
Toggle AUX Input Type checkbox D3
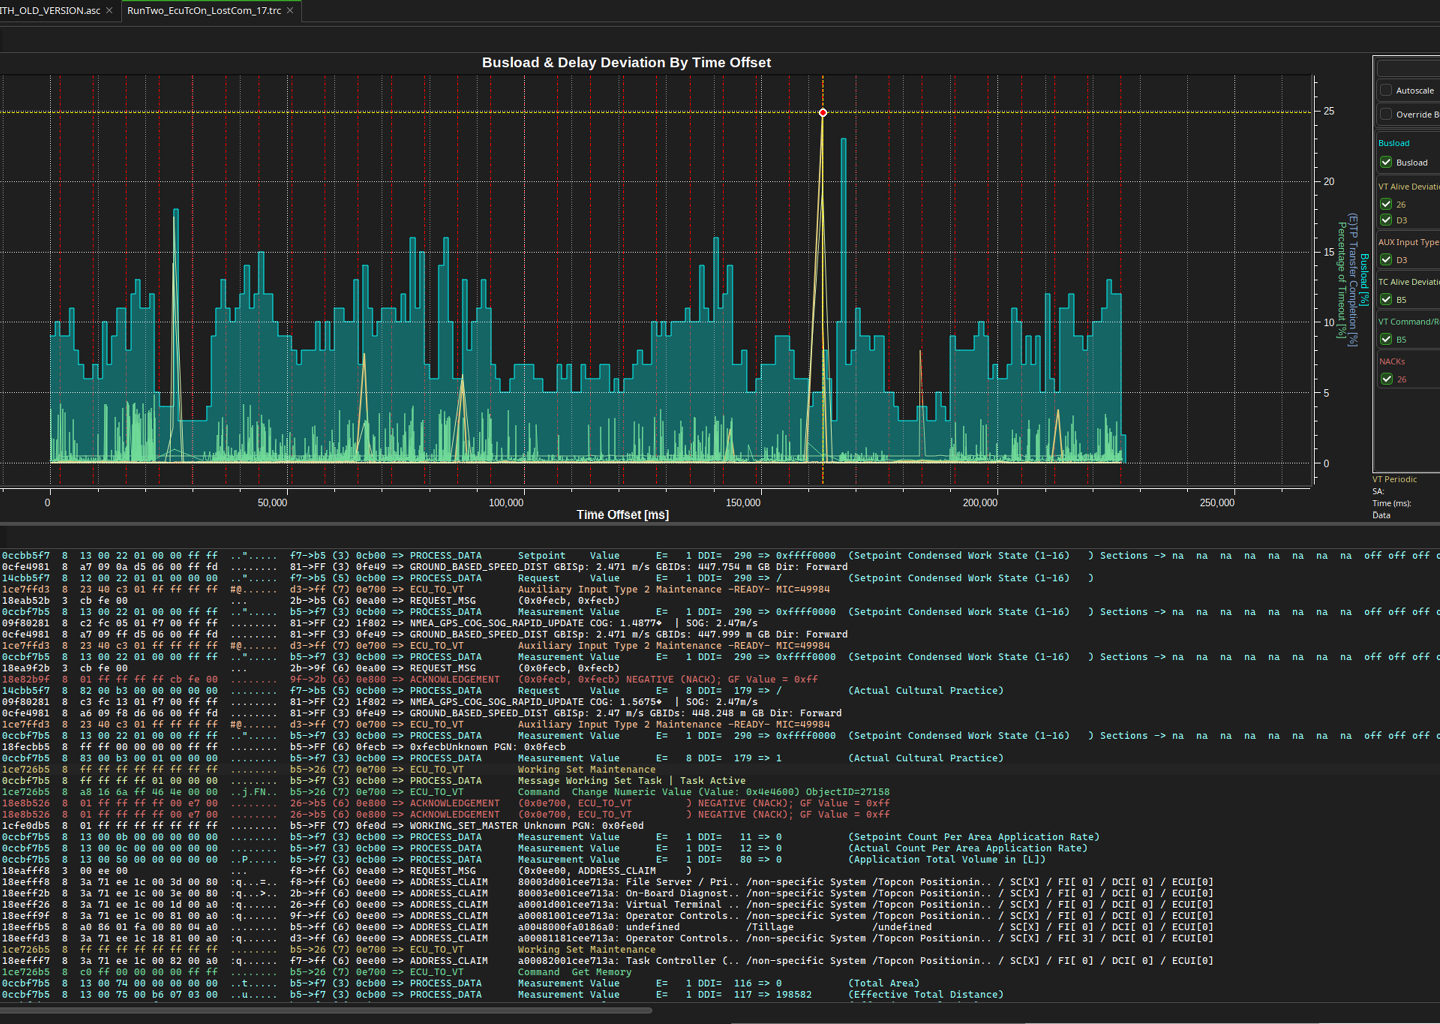tap(1386, 259)
